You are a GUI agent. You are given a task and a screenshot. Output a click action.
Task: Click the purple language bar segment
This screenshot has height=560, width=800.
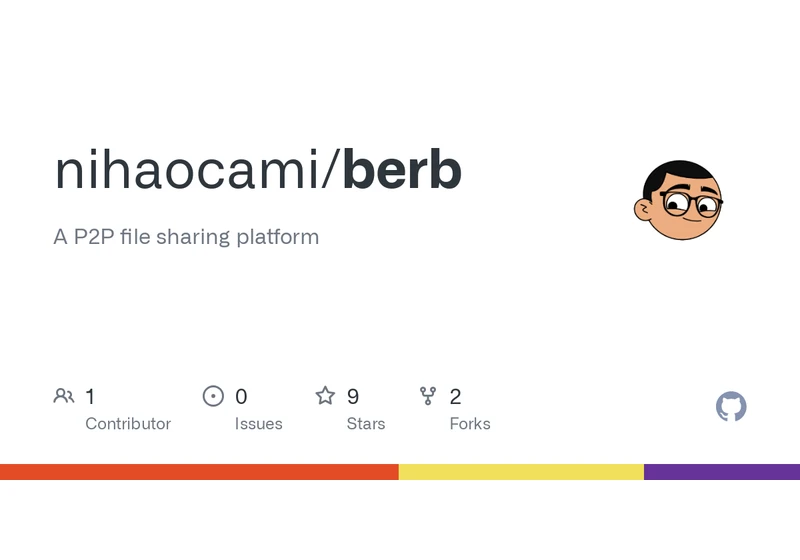pos(722,472)
